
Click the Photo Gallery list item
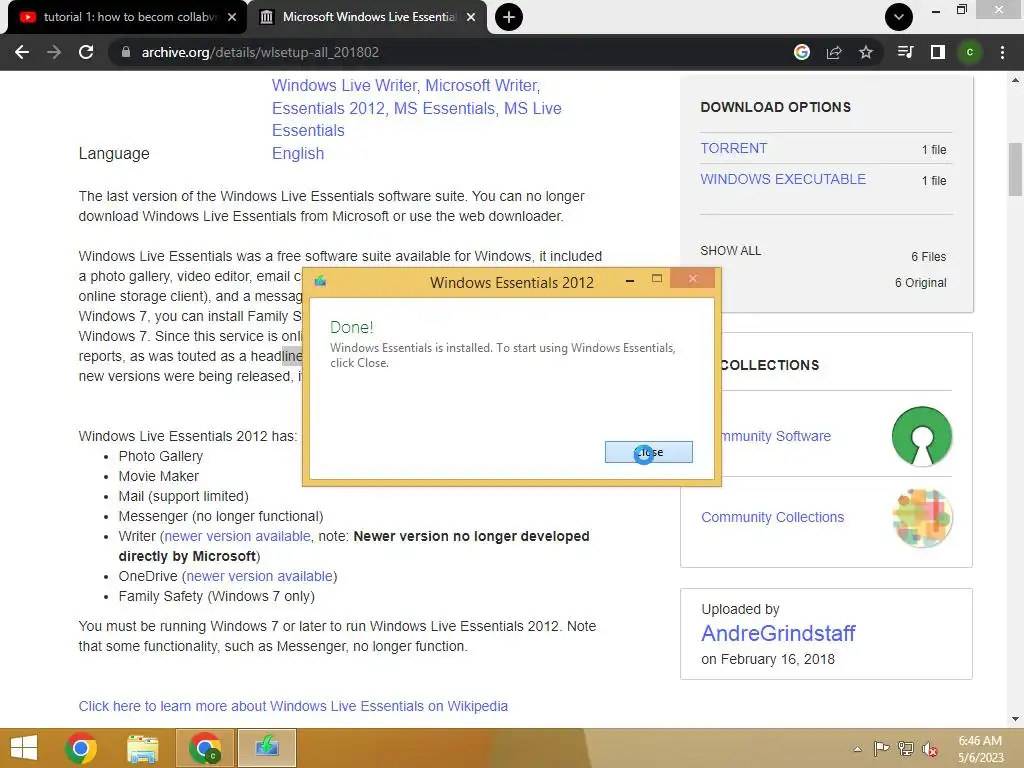pos(161,456)
